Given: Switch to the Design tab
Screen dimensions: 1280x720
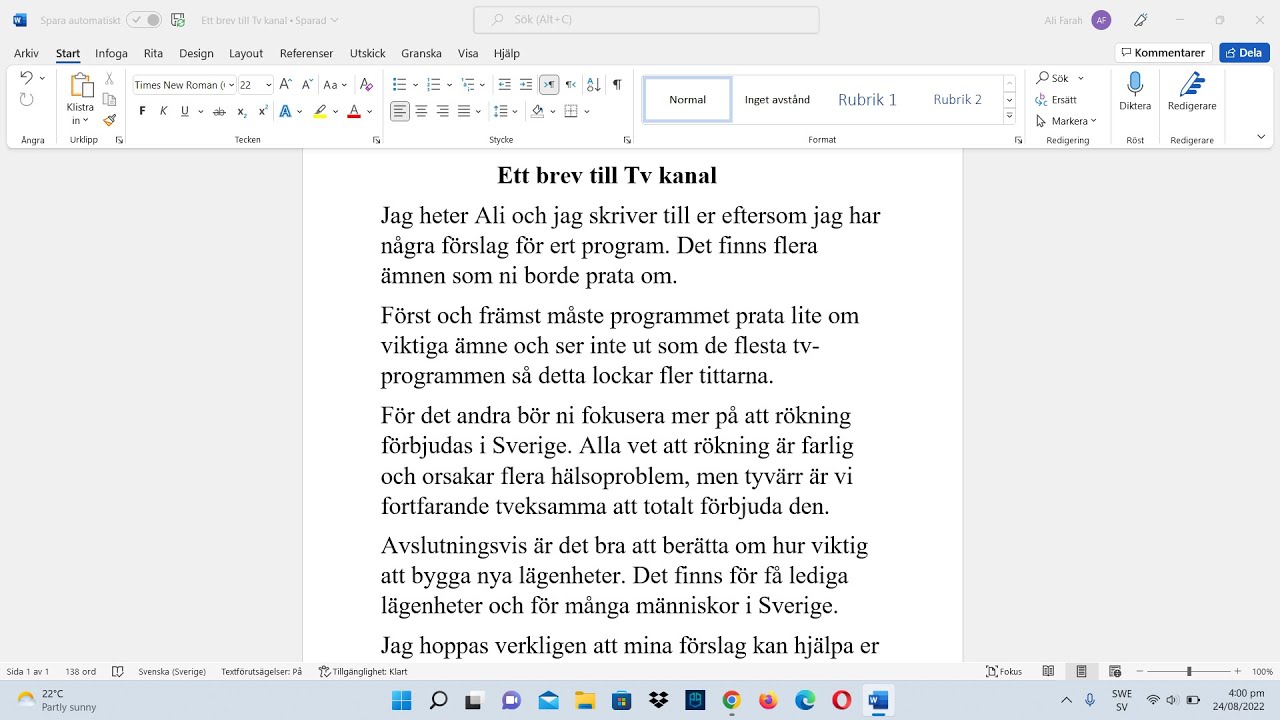Looking at the screenshot, I should tap(196, 53).
